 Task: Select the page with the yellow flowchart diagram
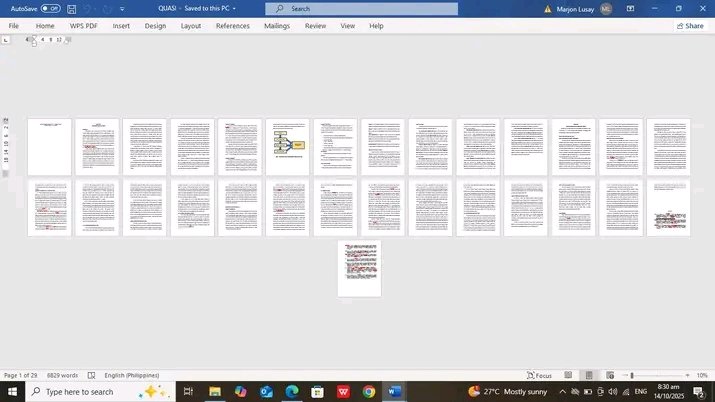click(287, 147)
